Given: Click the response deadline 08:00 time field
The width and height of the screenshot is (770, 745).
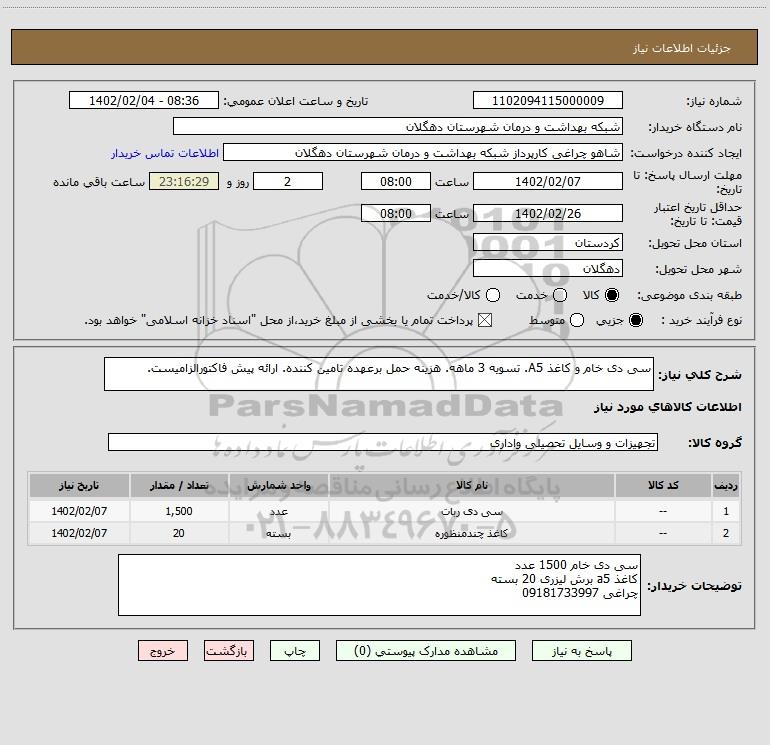Looking at the screenshot, I should tap(396, 181).
